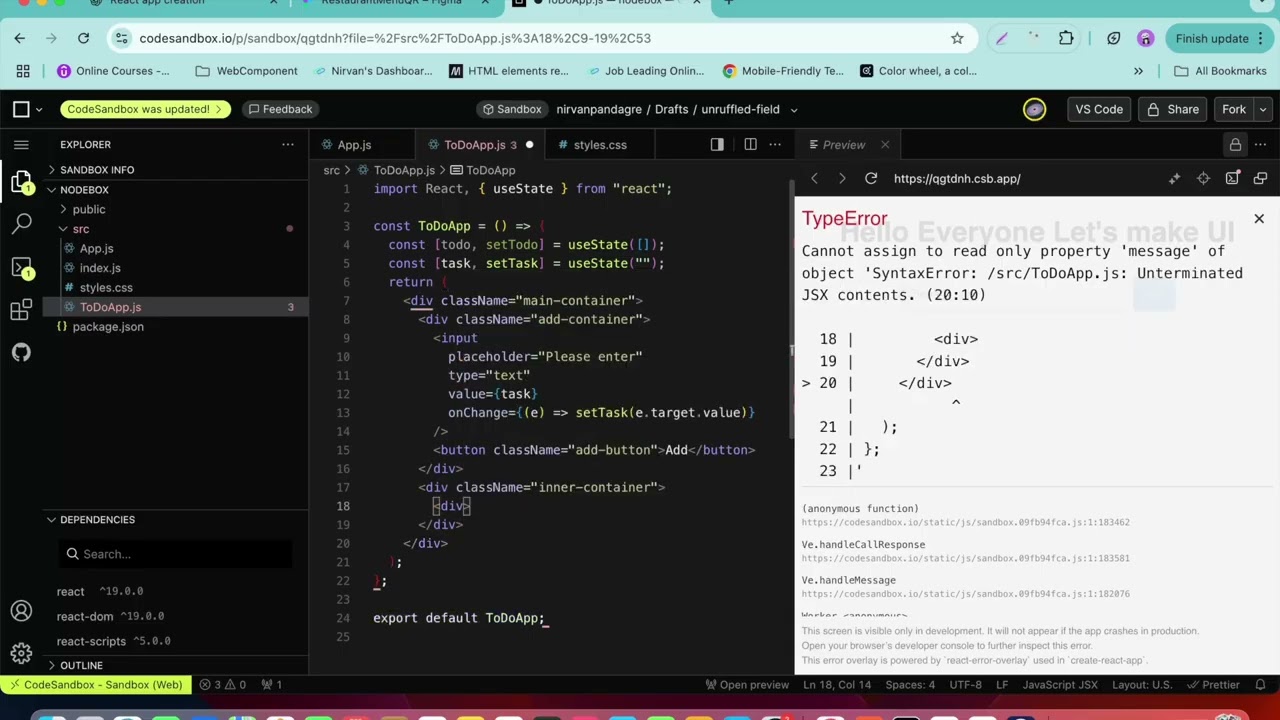1280x720 pixels.
Task: Open the Explorer more actions ellipsis
Action: pyautogui.click(x=288, y=145)
